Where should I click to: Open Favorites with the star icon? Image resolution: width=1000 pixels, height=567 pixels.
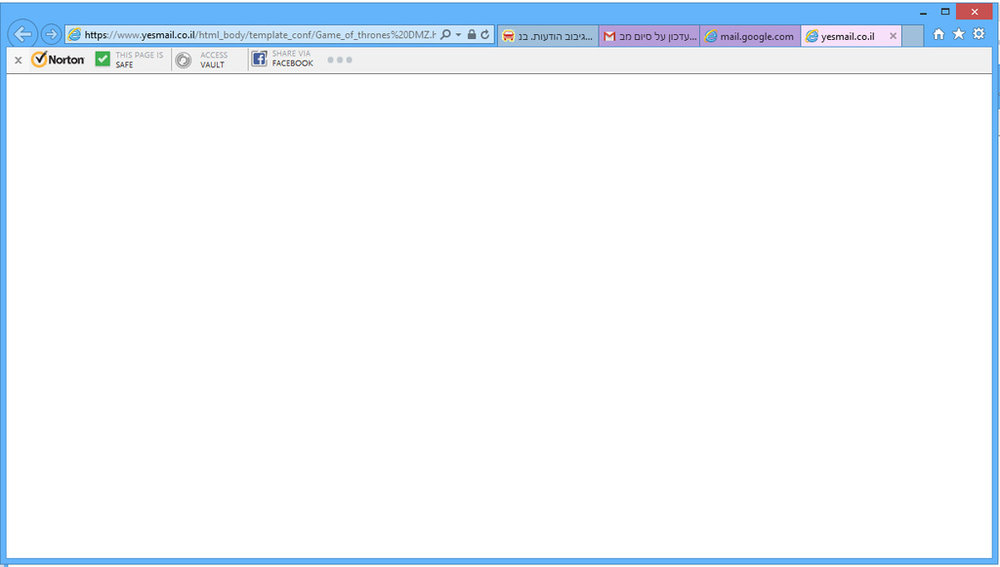tap(959, 34)
